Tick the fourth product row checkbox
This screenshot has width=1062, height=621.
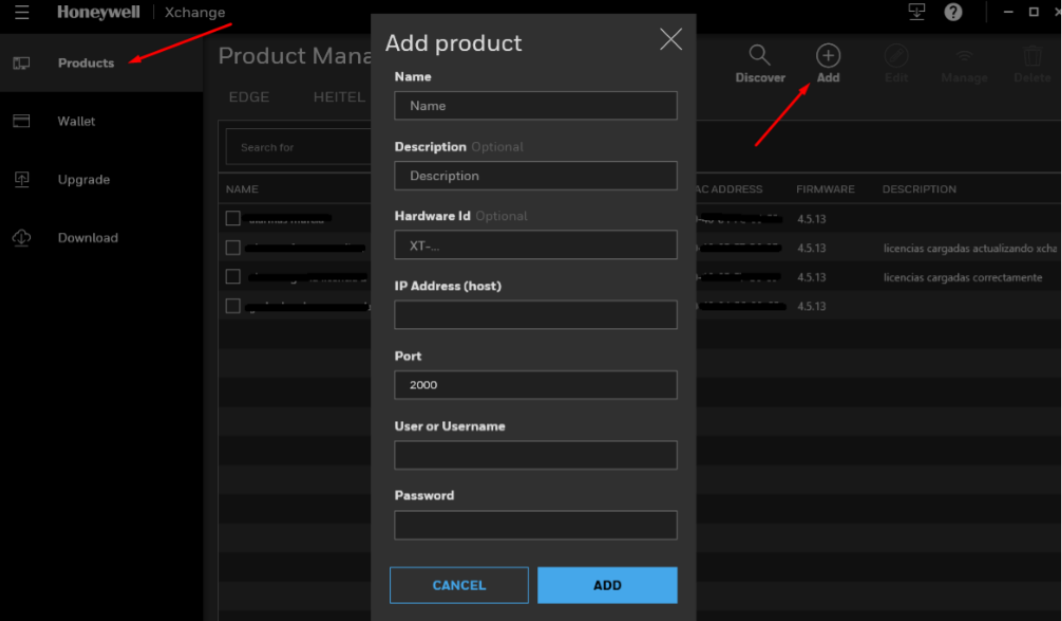tap(233, 306)
